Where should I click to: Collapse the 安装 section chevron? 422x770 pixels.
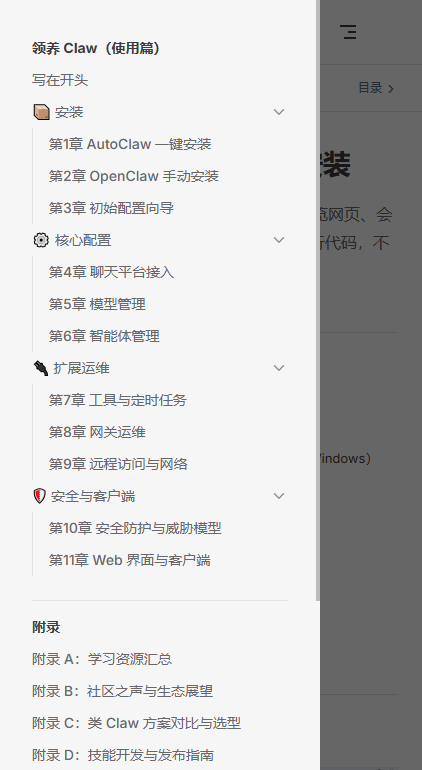(x=279, y=112)
